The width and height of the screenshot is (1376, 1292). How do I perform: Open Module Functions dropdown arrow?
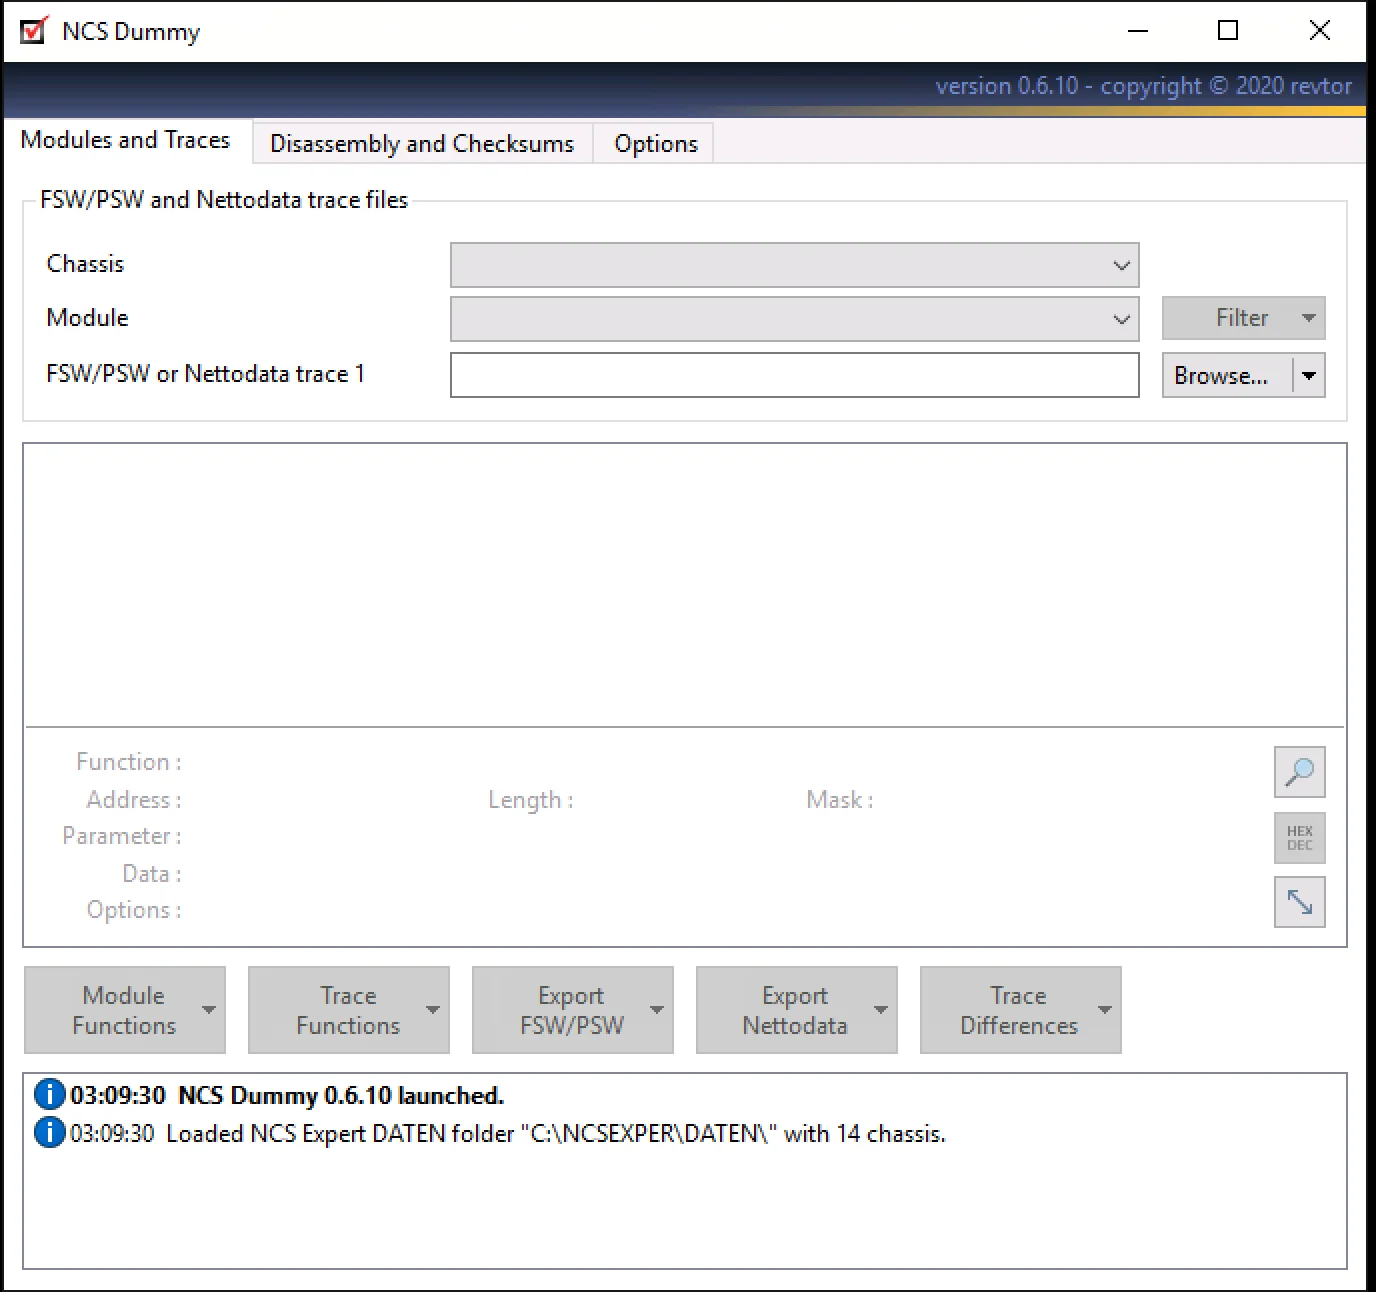click(209, 1010)
